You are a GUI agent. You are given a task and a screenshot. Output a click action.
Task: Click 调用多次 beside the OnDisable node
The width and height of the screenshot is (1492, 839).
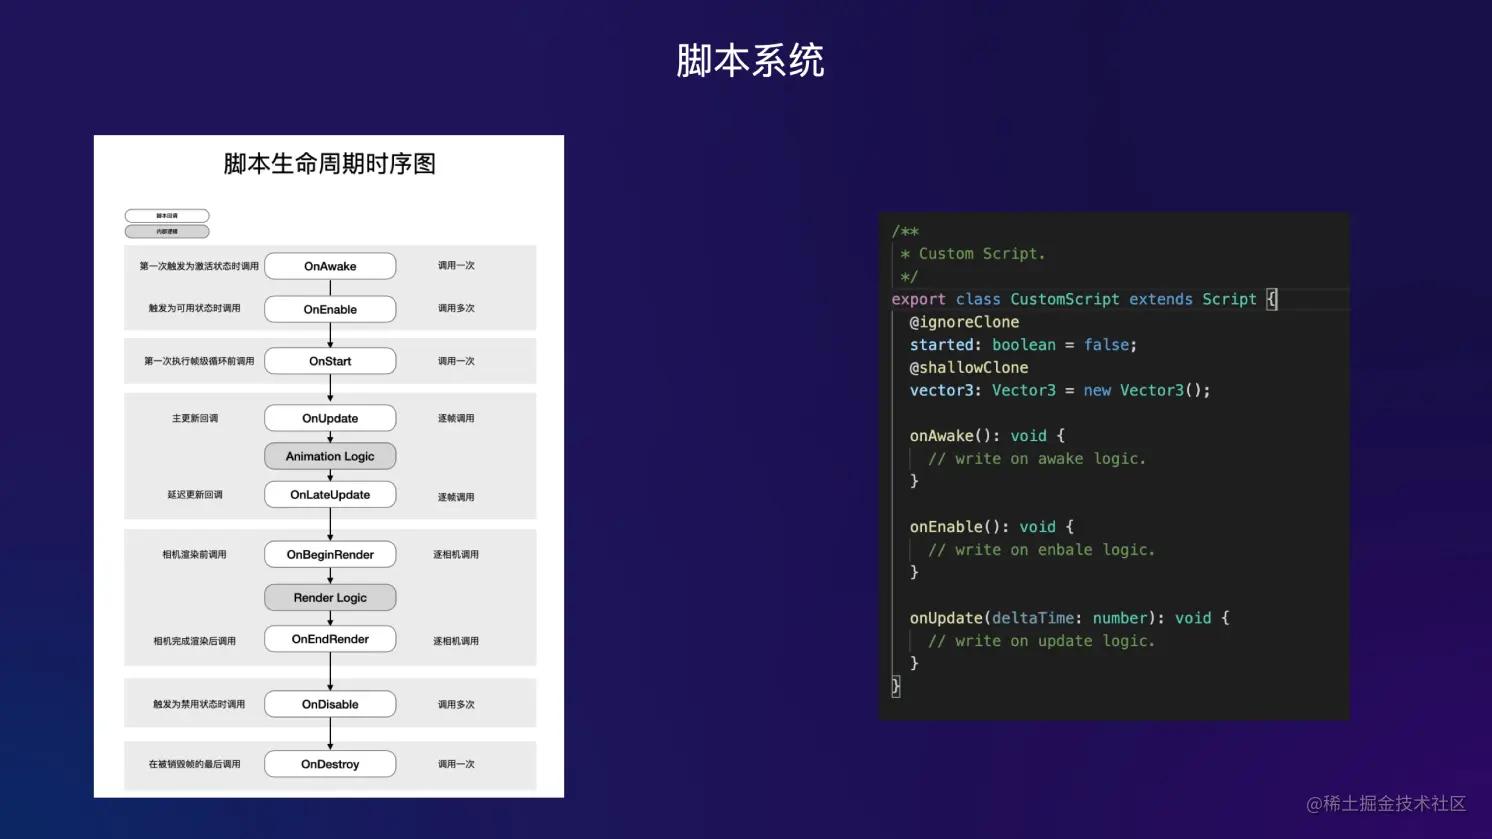click(x=456, y=704)
